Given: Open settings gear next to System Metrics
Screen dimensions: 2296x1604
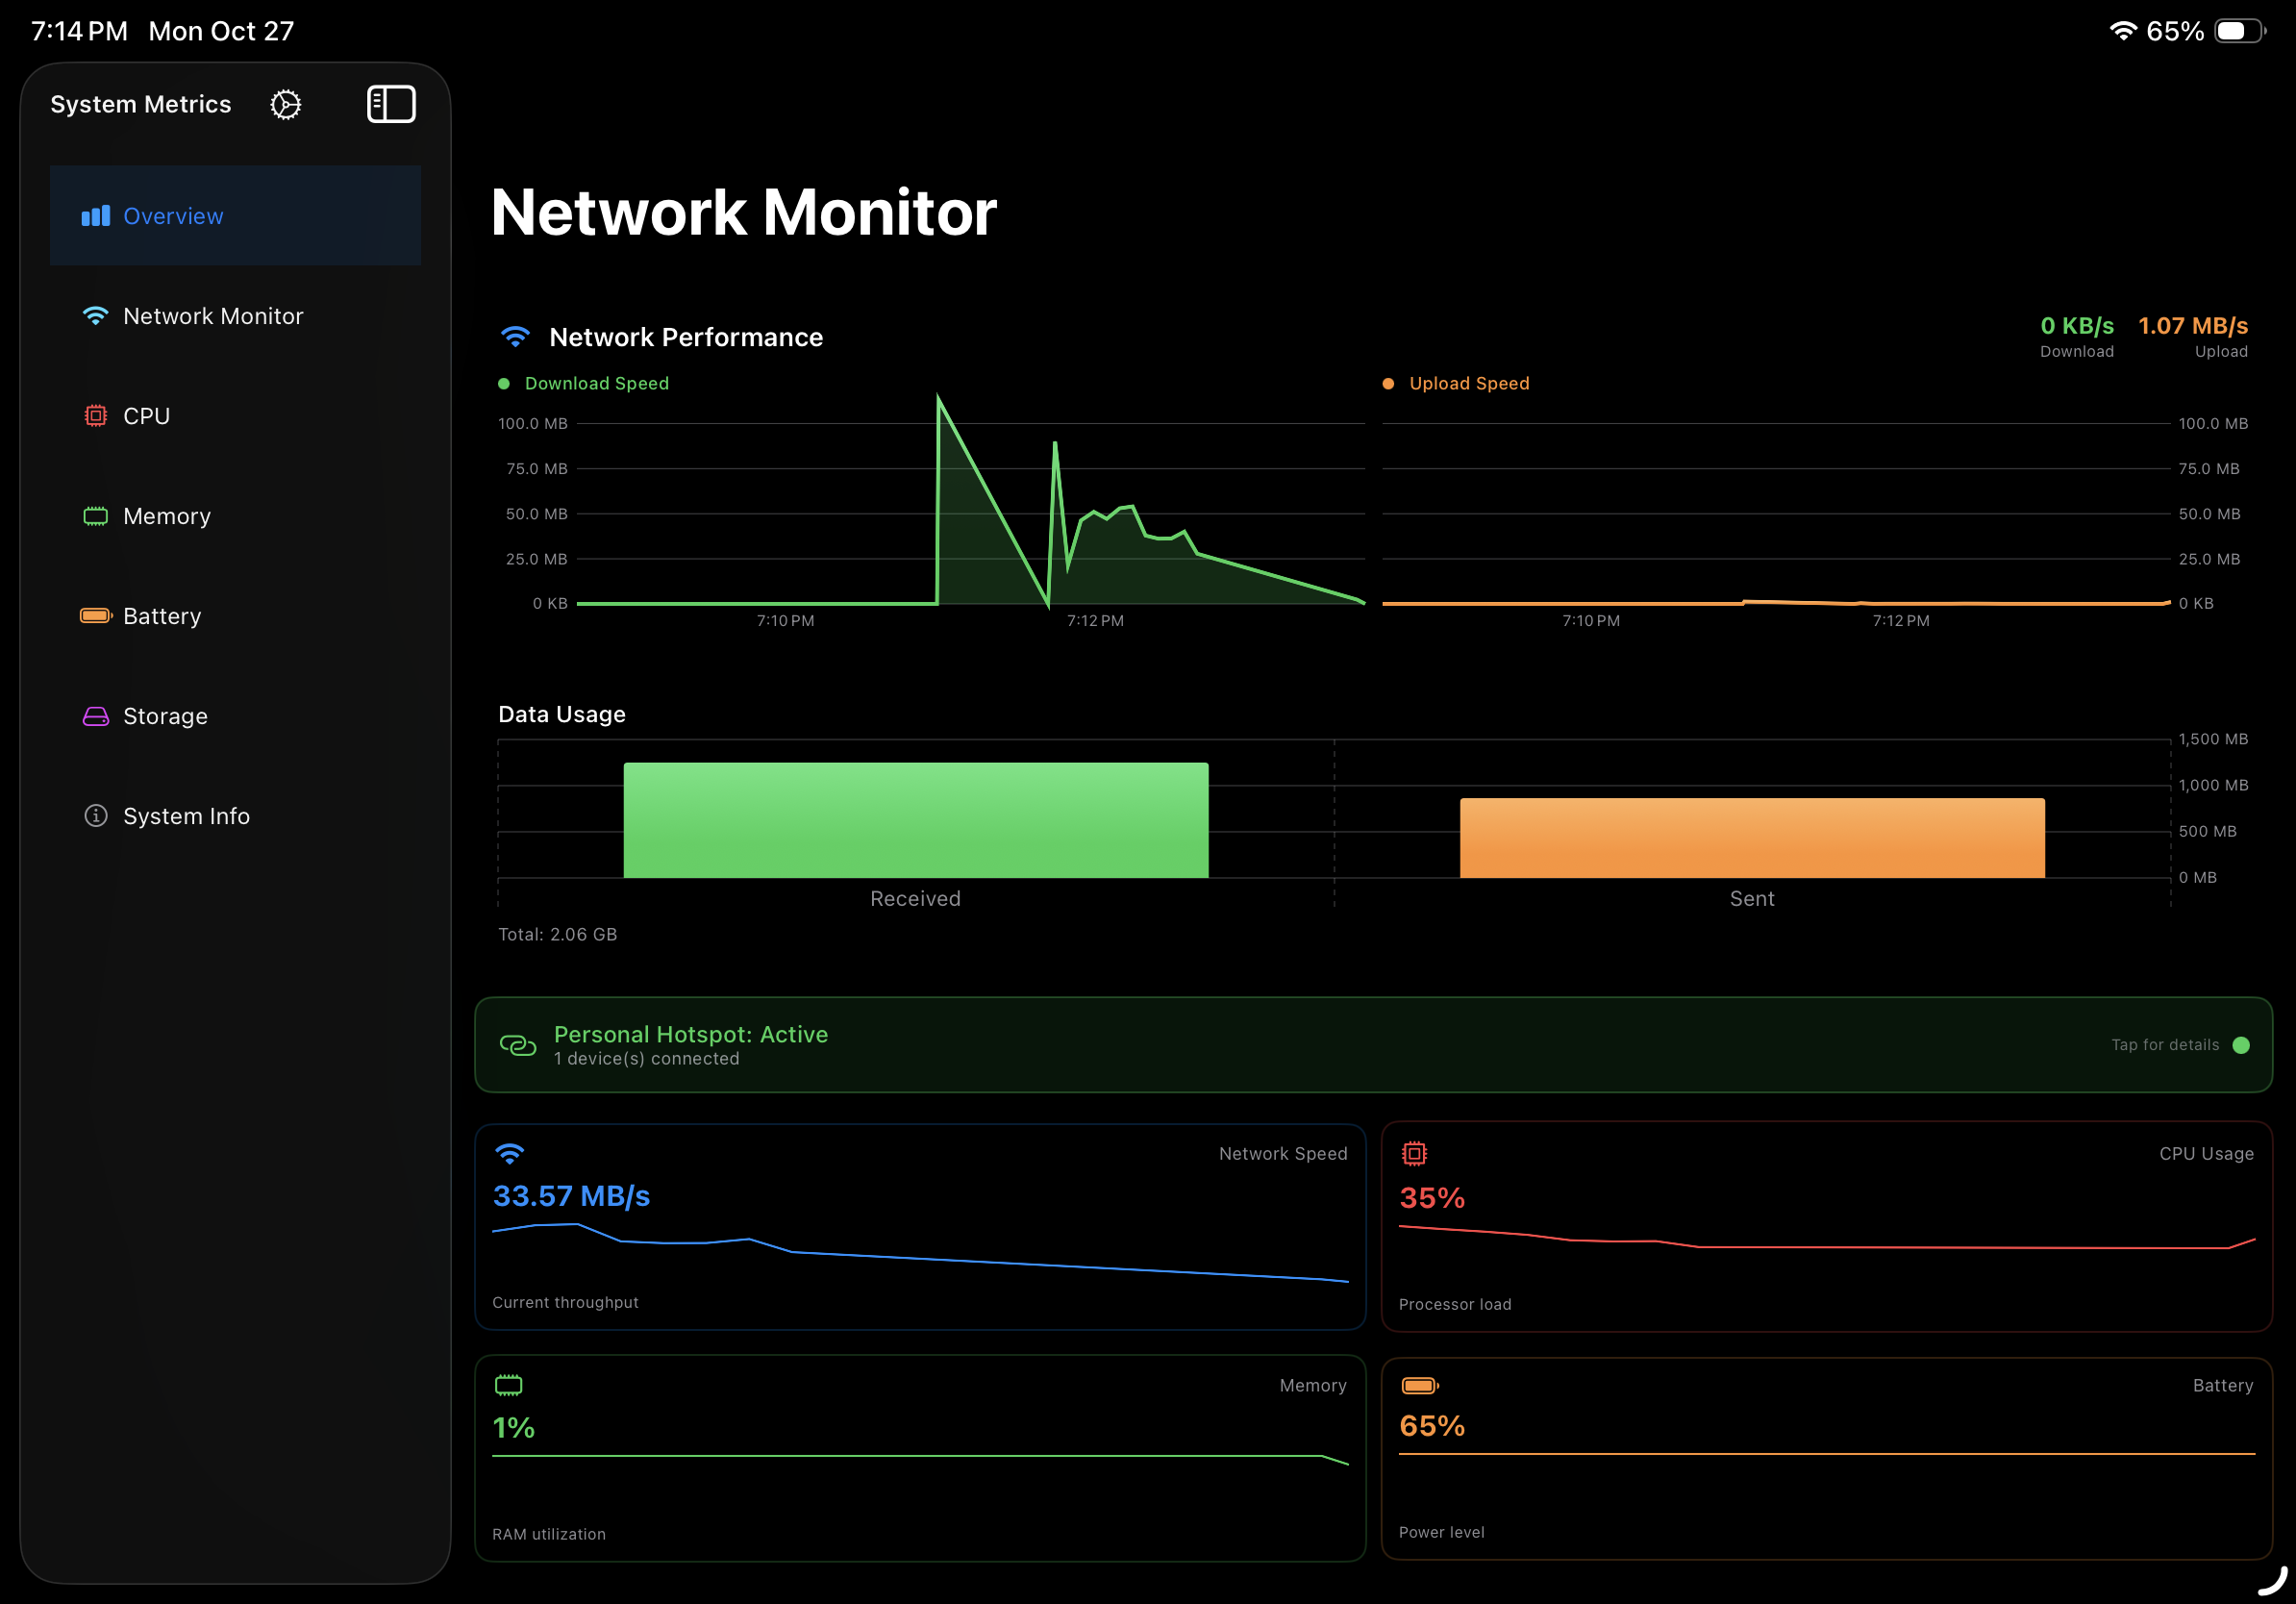Looking at the screenshot, I should [x=286, y=105].
